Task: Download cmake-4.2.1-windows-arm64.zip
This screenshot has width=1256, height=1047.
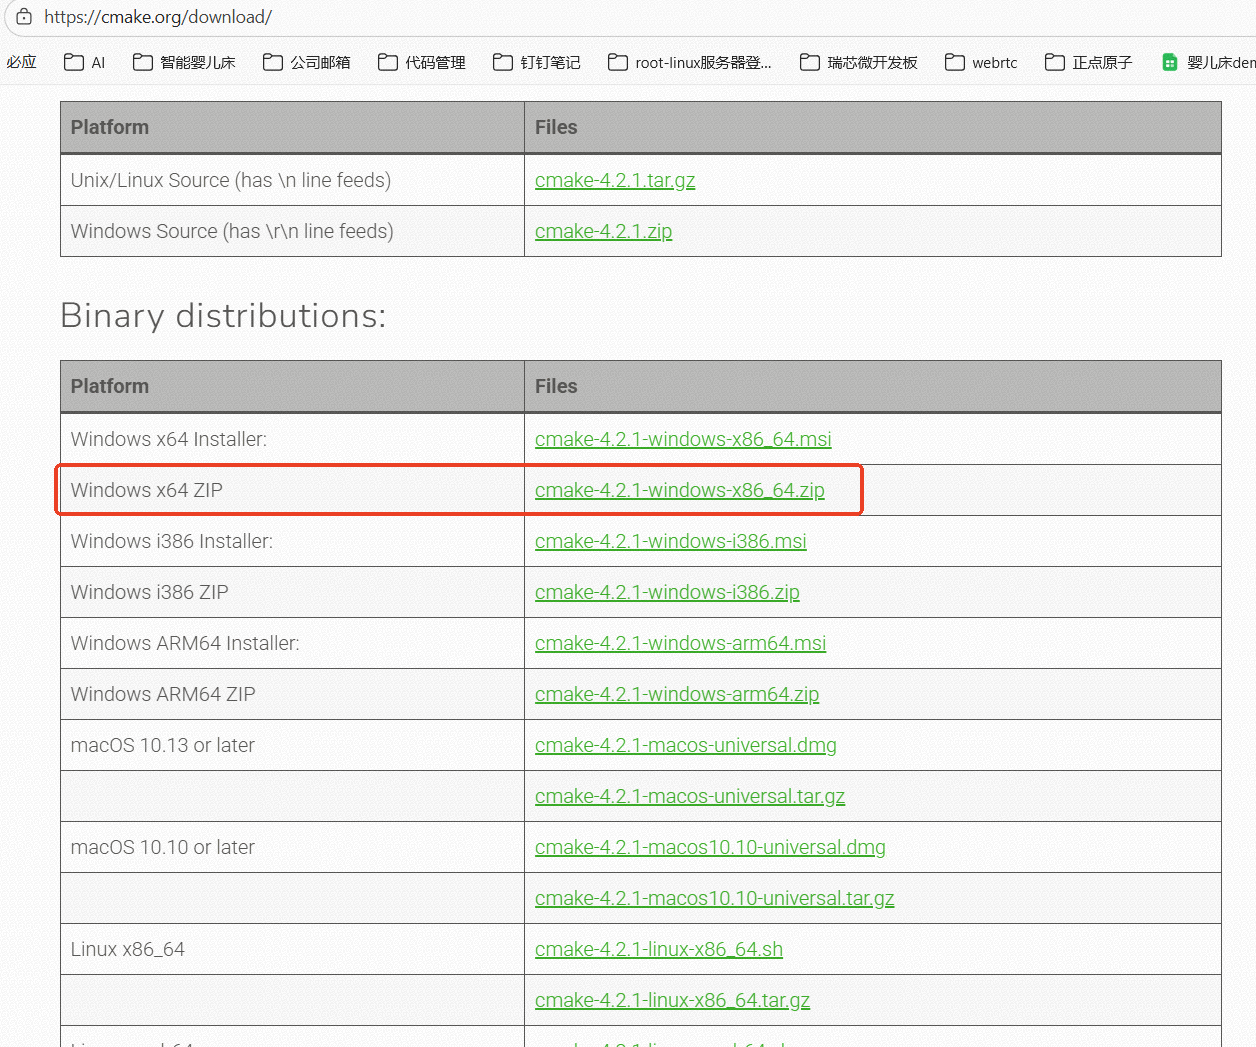Action: pyautogui.click(x=677, y=694)
